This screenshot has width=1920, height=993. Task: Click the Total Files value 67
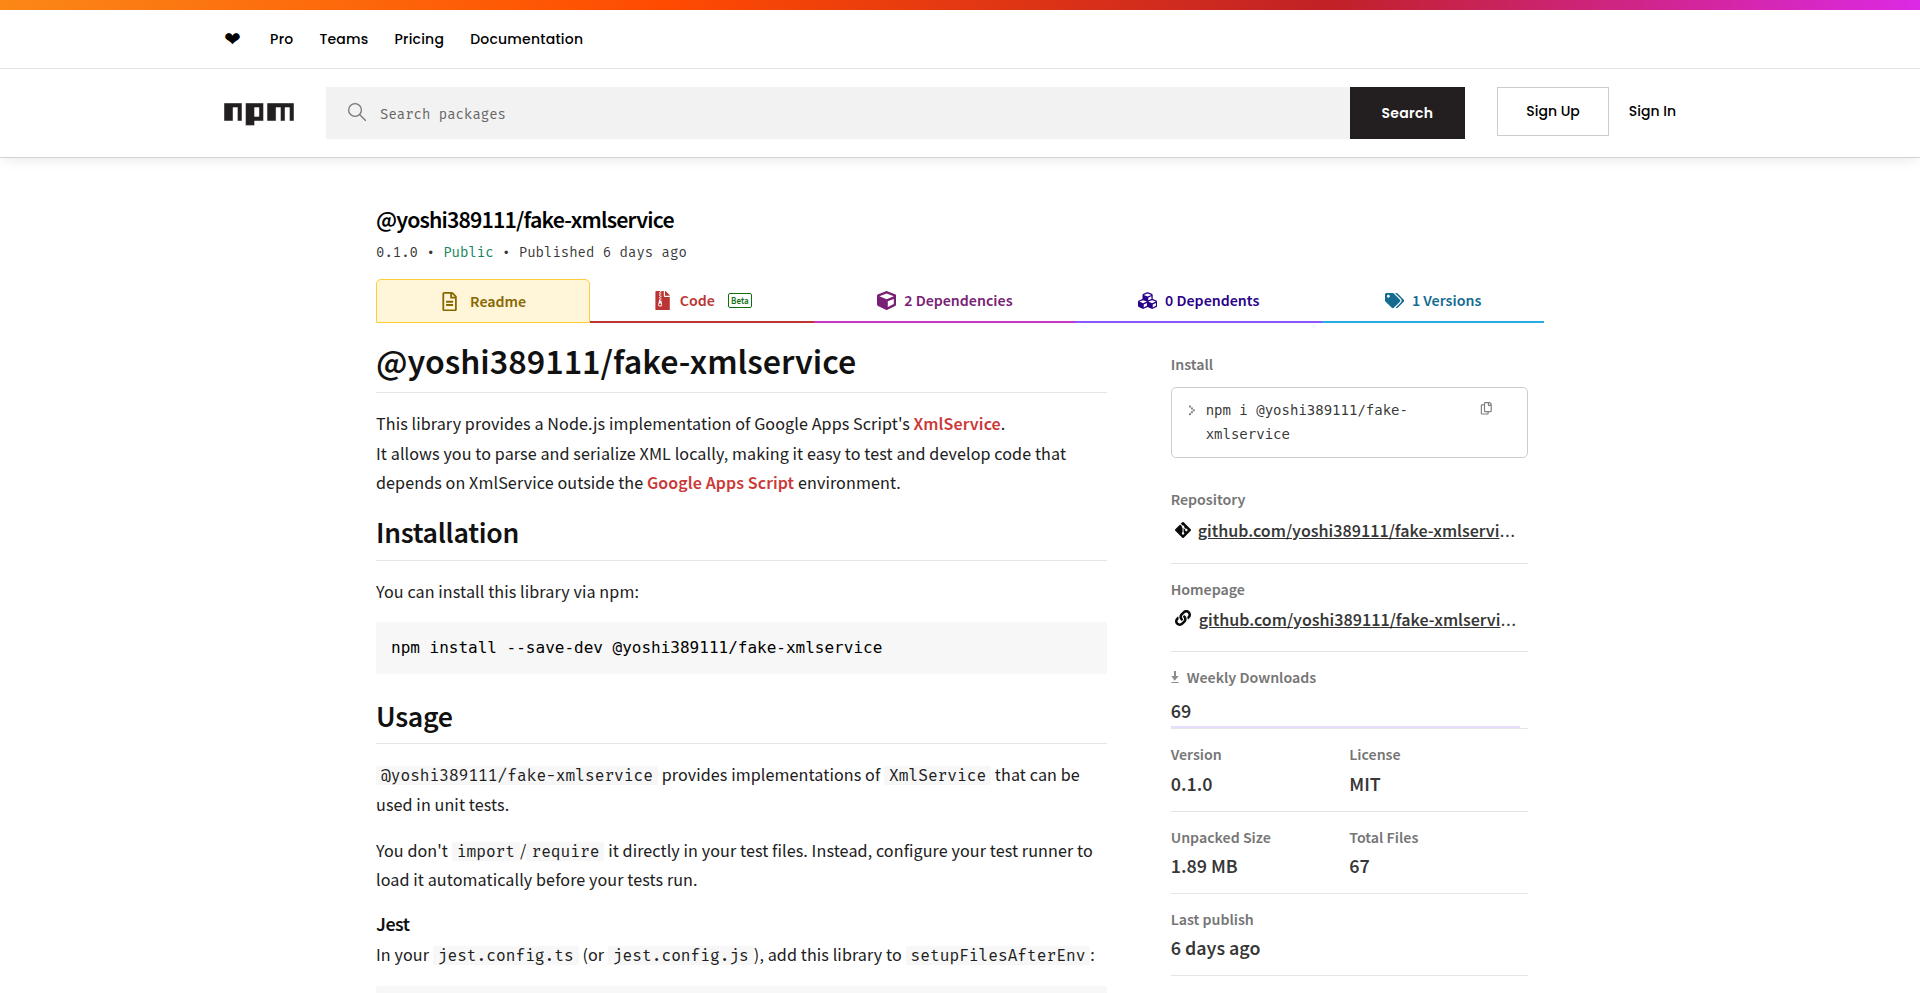click(x=1359, y=867)
